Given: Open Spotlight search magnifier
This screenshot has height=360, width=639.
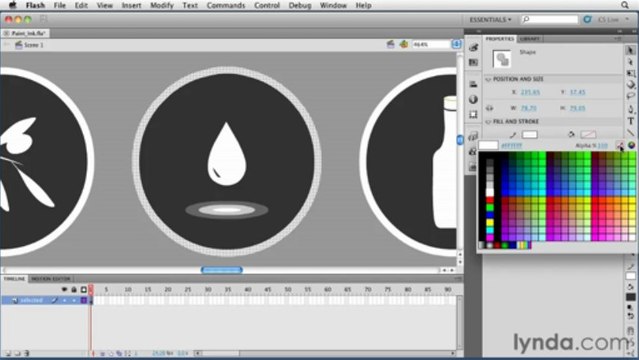Looking at the screenshot, I should pos(625,5).
